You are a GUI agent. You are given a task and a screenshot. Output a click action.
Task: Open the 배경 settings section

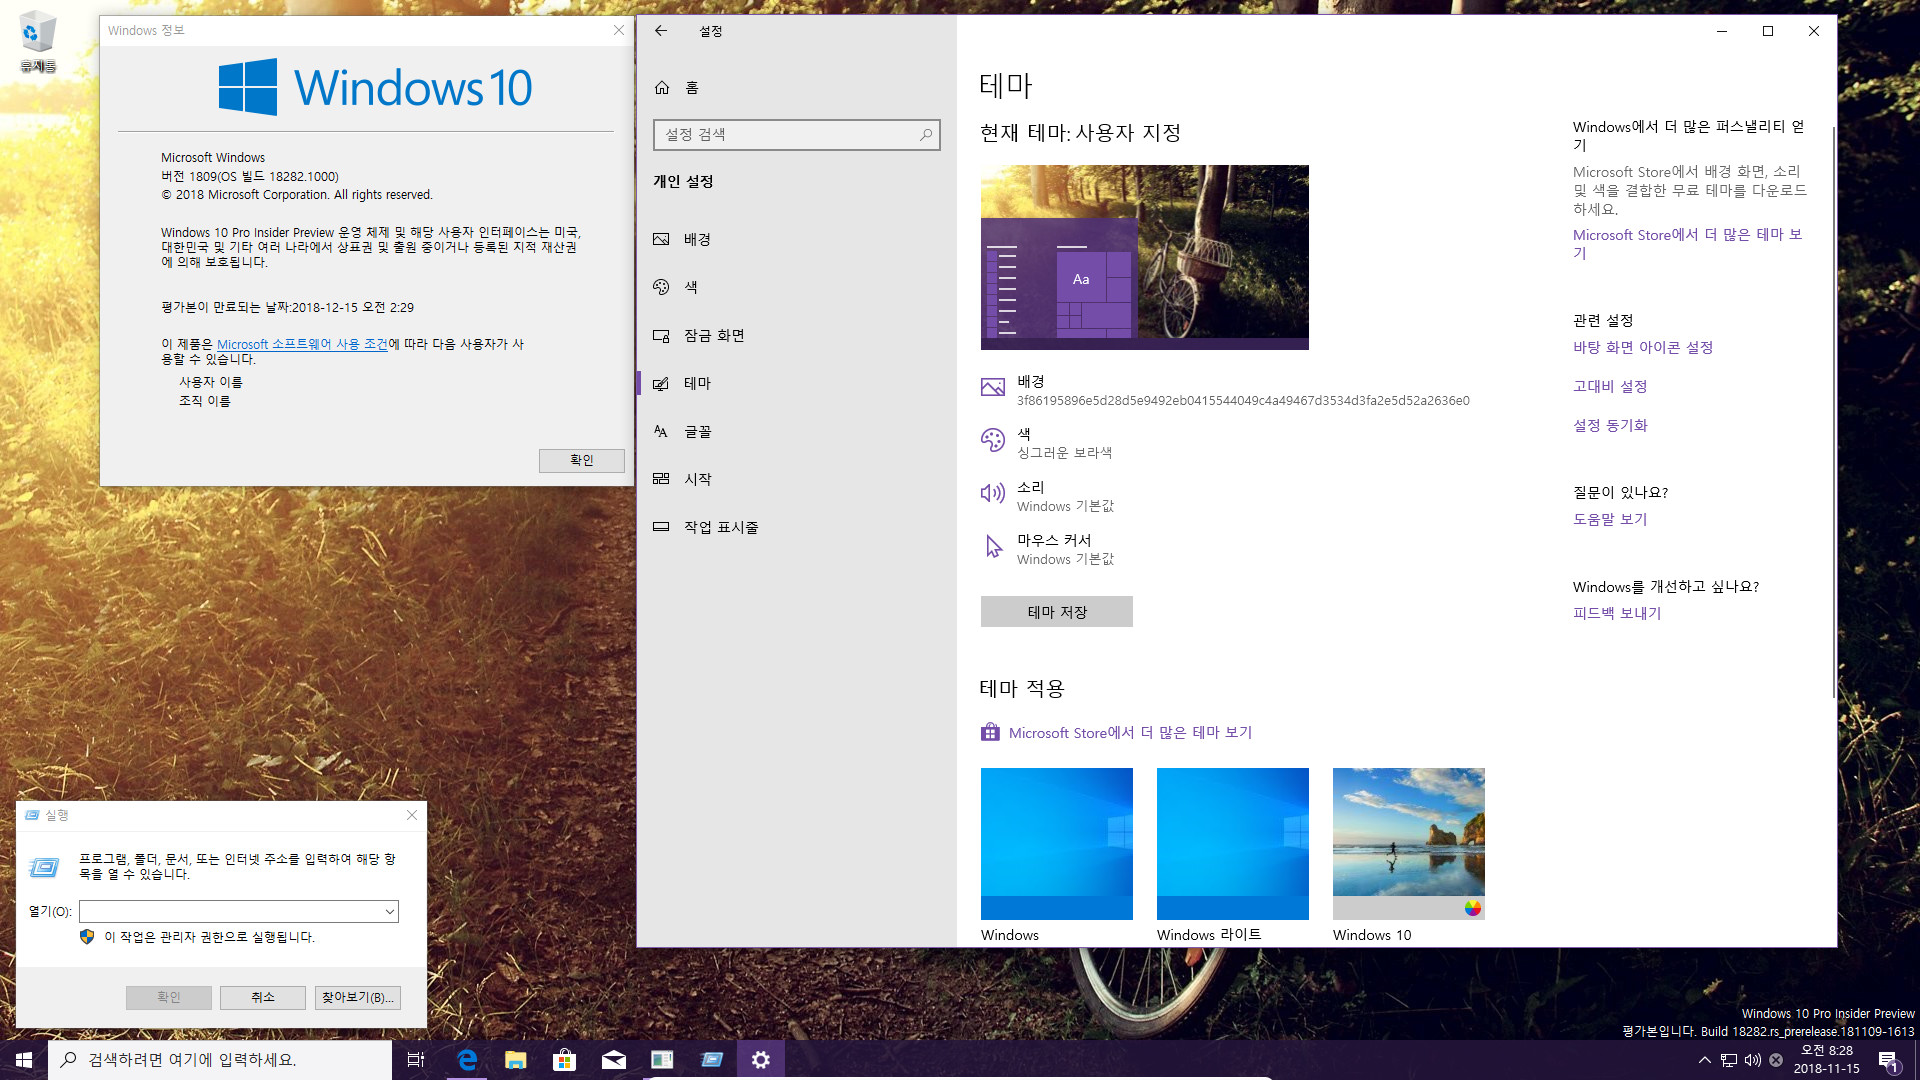tap(796, 239)
